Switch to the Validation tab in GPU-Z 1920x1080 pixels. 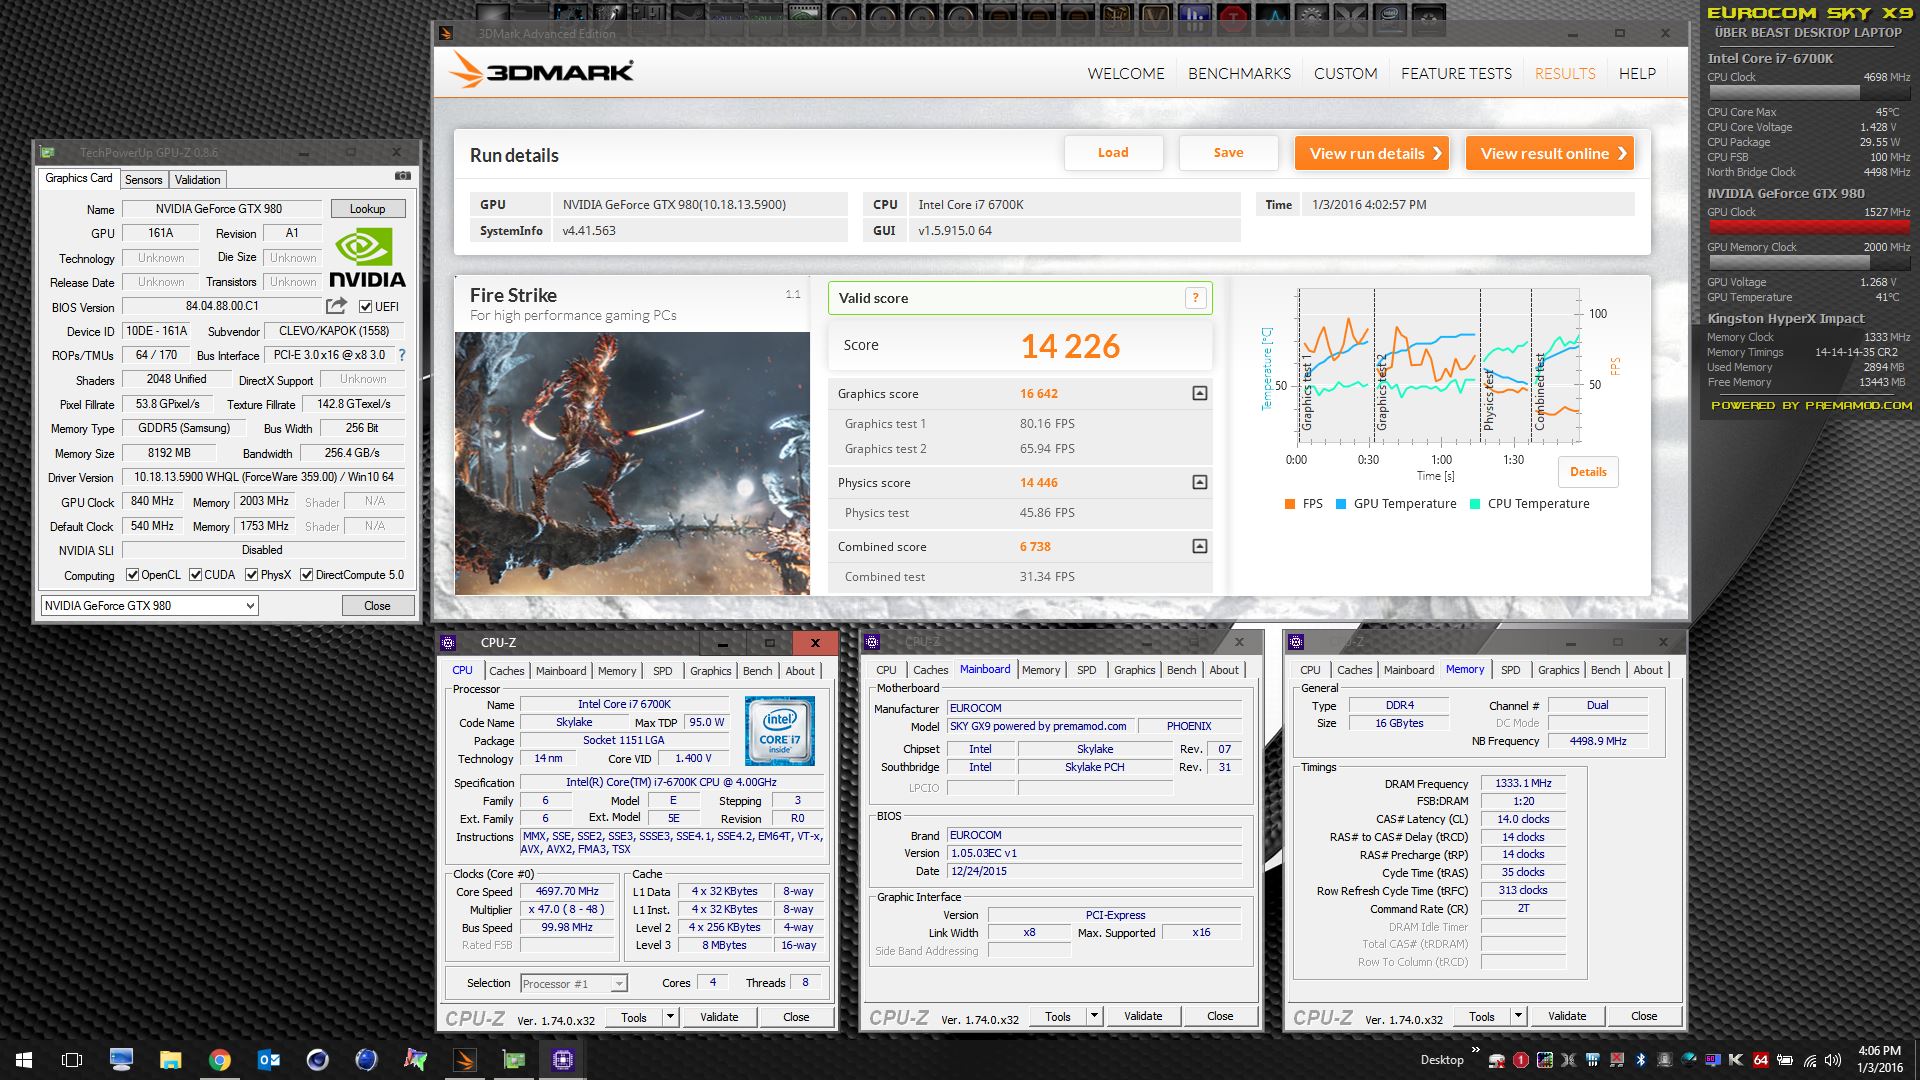click(197, 180)
